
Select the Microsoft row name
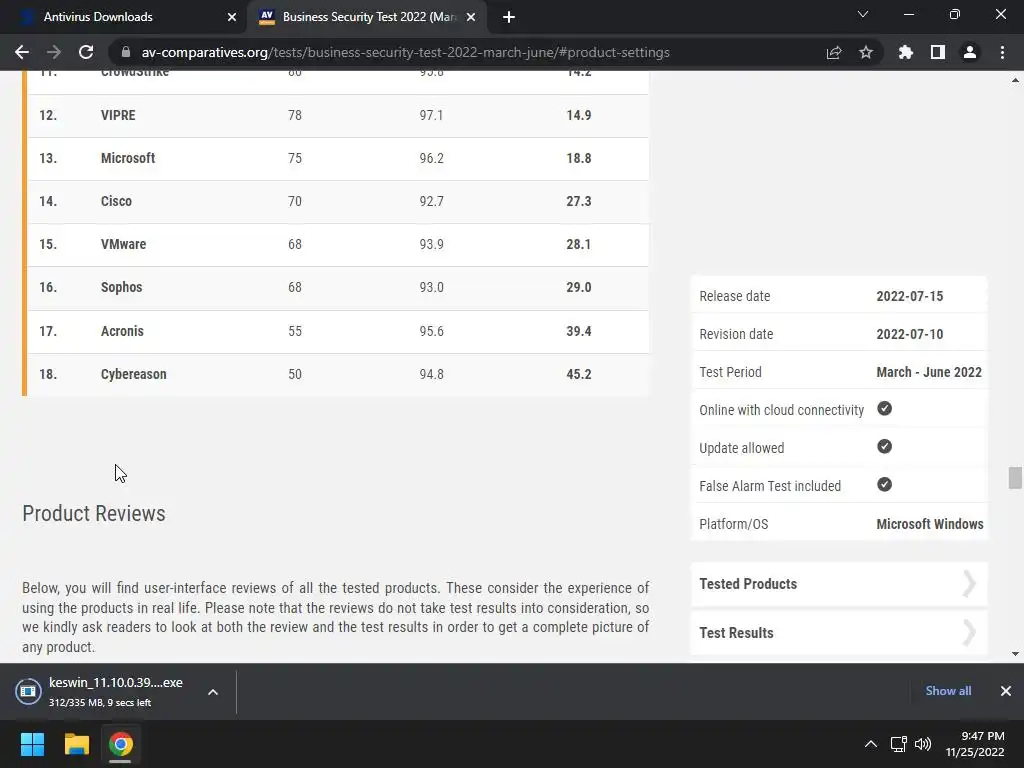click(128, 158)
